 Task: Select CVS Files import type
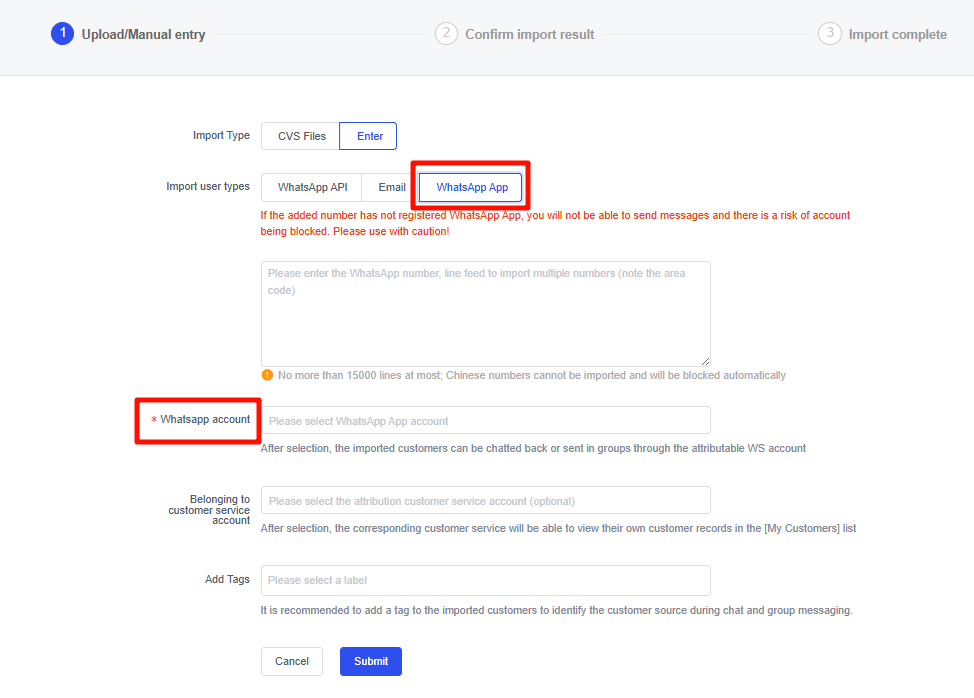pos(301,136)
